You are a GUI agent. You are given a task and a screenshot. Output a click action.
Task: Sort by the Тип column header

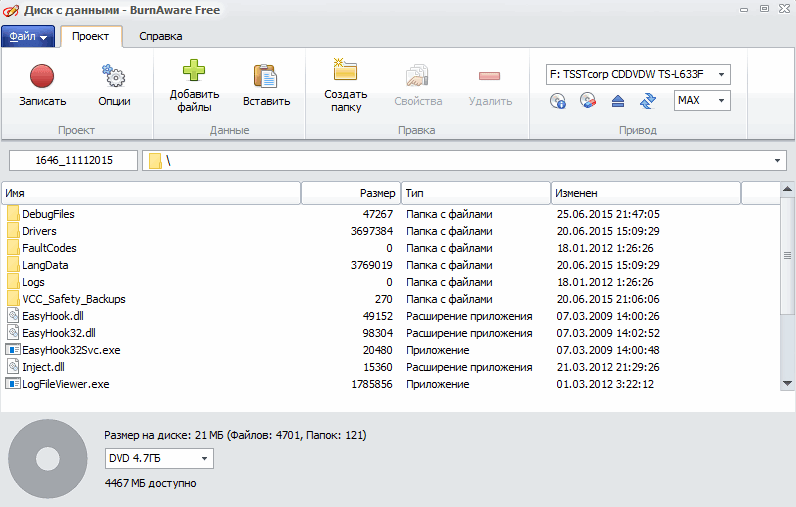point(476,193)
